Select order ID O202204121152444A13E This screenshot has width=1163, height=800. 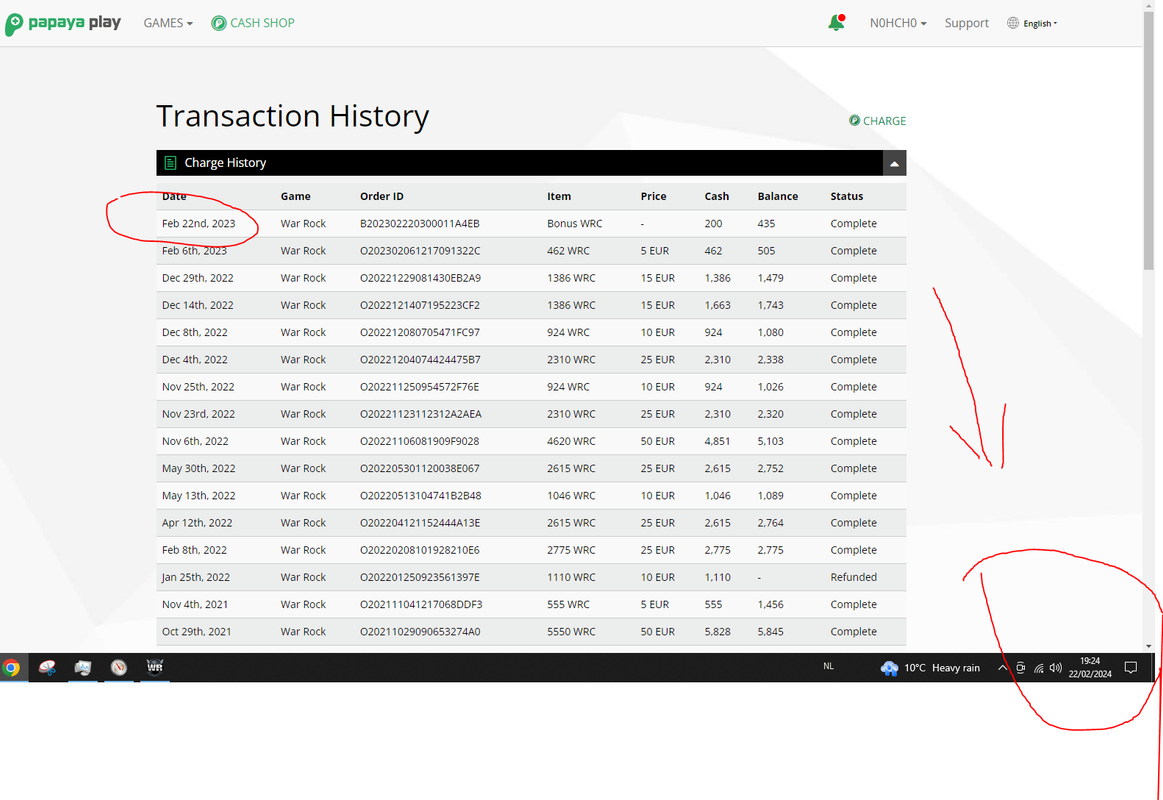coord(420,523)
